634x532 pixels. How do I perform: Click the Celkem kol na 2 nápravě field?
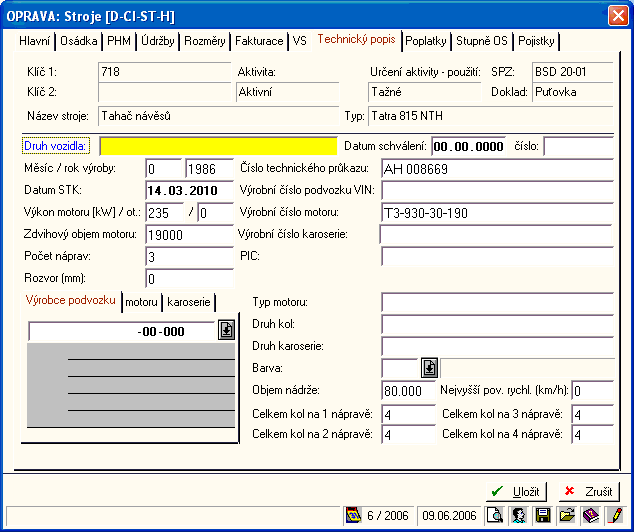[x=408, y=434]
